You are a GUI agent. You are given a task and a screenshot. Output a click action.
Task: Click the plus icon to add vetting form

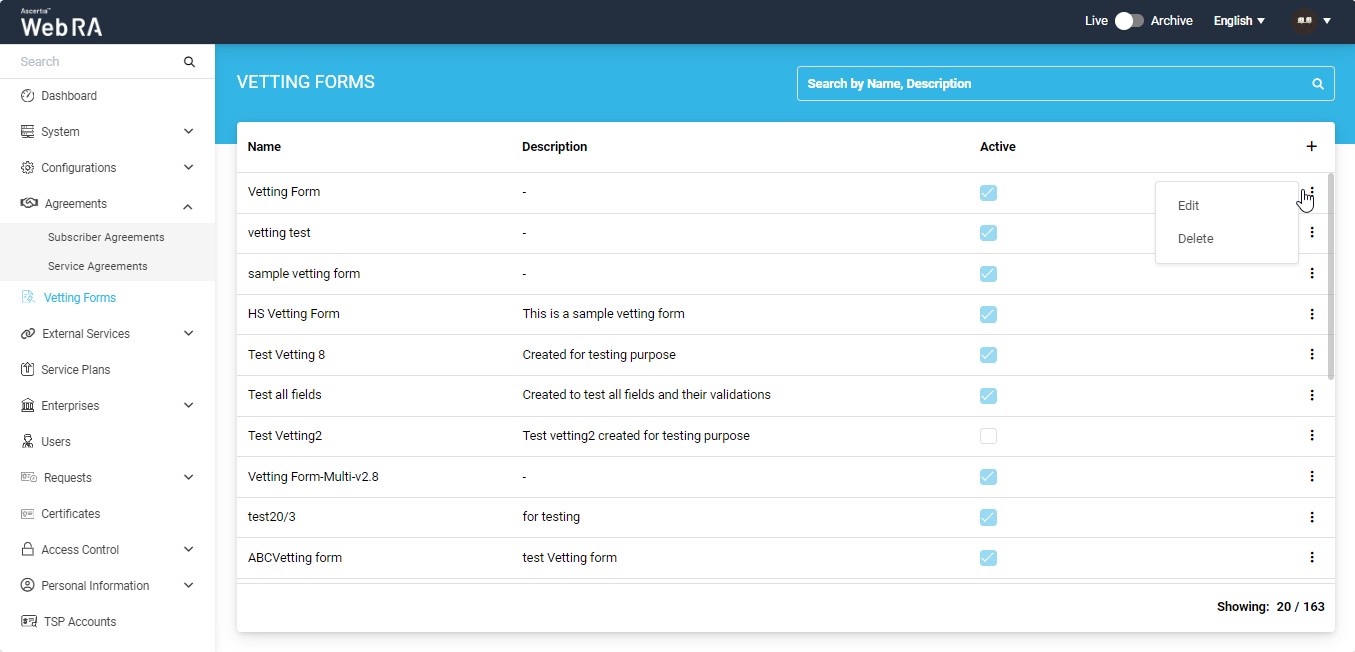point(1311,147)
